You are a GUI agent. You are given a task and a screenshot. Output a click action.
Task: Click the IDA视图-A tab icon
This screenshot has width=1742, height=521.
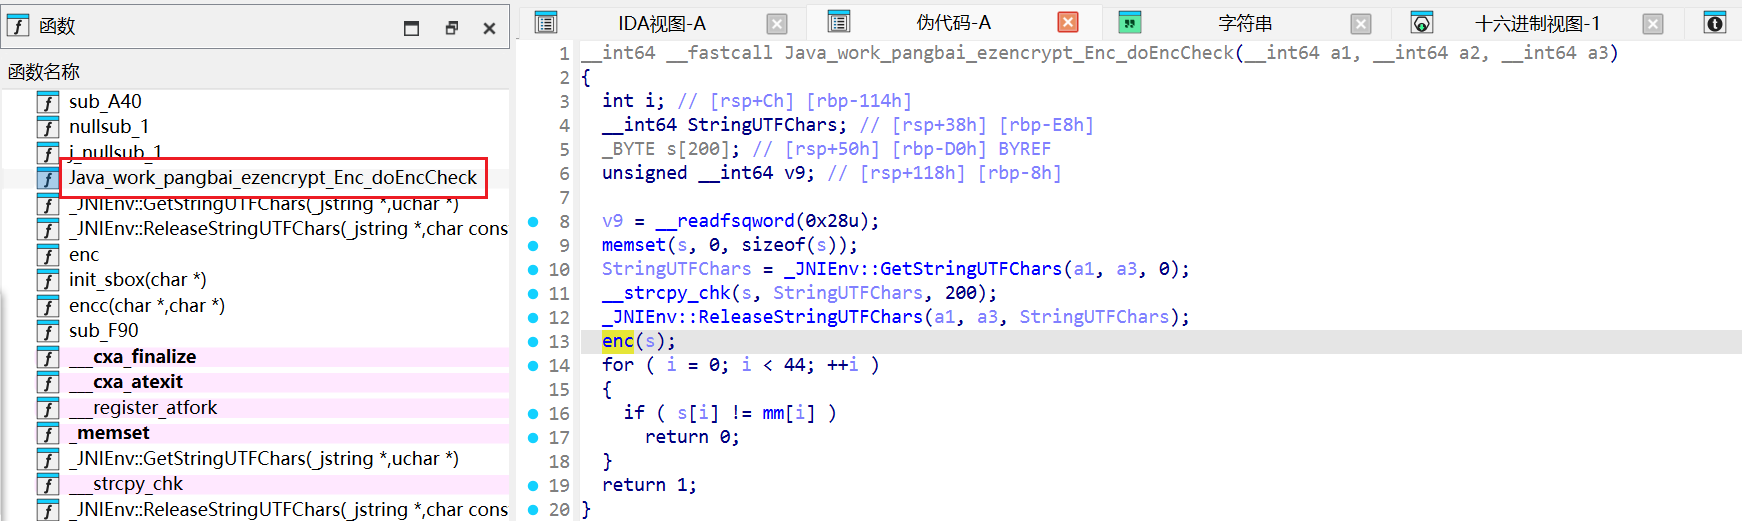[x=545, y=23]
